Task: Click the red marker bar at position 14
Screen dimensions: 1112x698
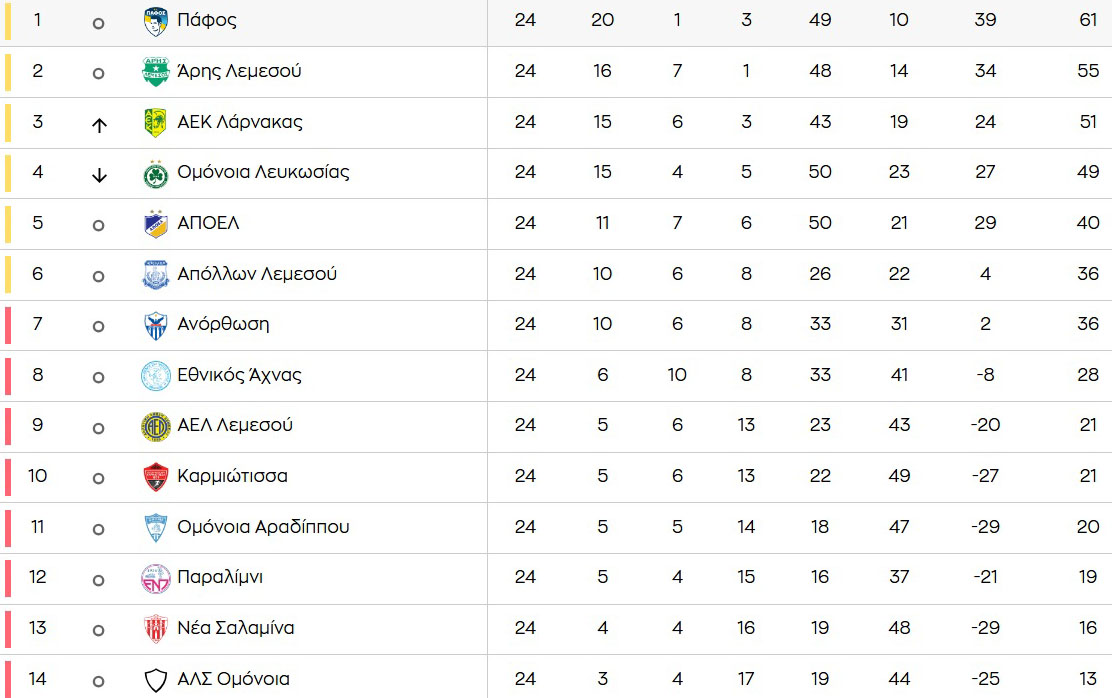Action: [8, 679]
